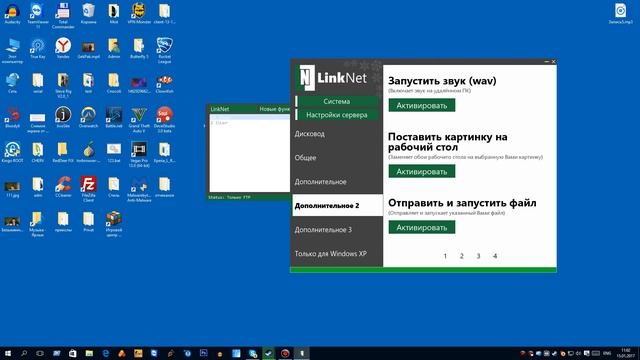
Task: Open the Admin folder on the desktop
Action: [114, 48]
